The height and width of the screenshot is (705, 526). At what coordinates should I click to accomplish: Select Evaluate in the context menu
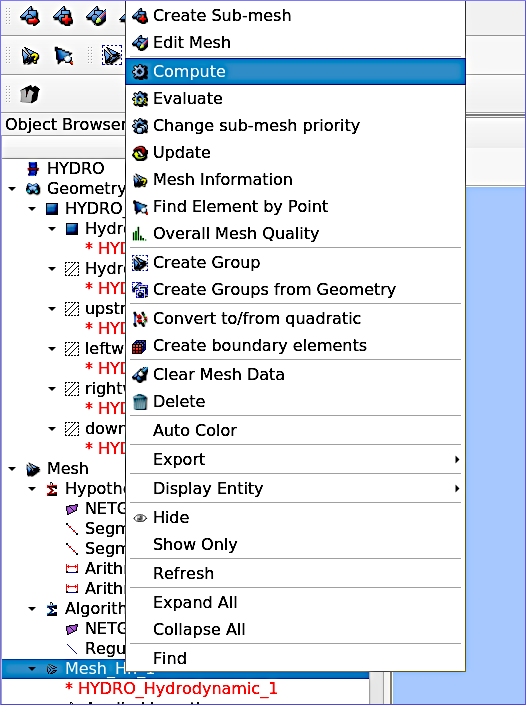pyautogui.click(x=295, y=98)
